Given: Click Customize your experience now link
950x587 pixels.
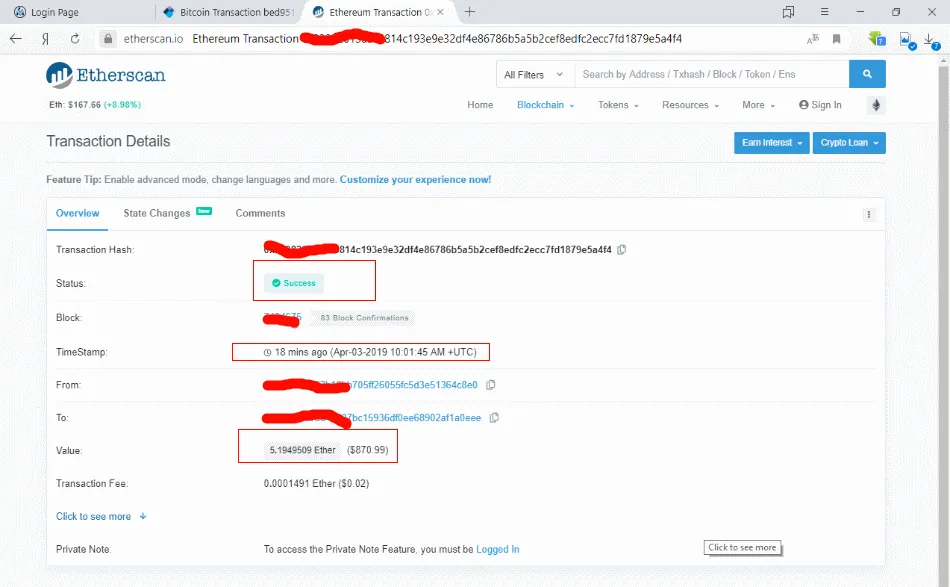Looking at the screenshot, I should click(x=415, y=179).
